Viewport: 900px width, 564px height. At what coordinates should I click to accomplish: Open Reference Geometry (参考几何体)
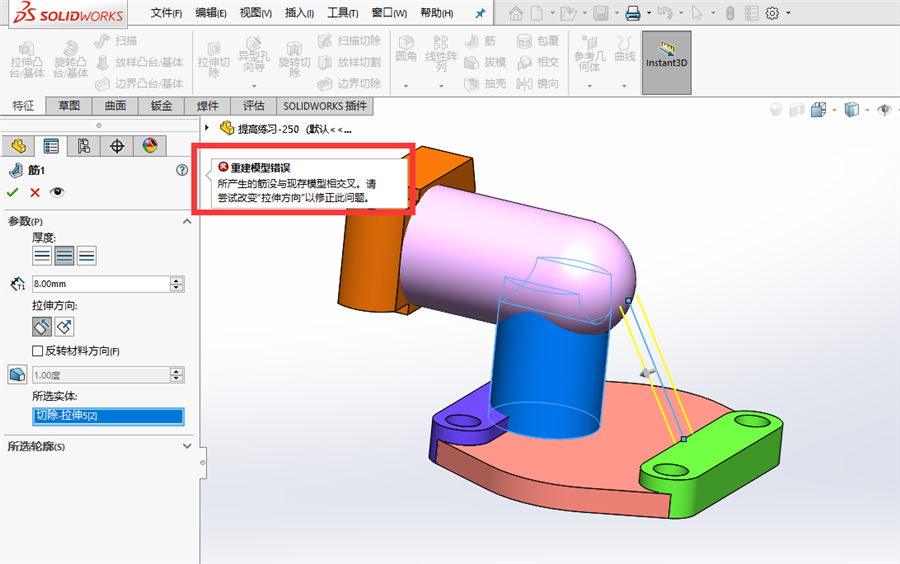pyautogui.click(x=589, y=53)
